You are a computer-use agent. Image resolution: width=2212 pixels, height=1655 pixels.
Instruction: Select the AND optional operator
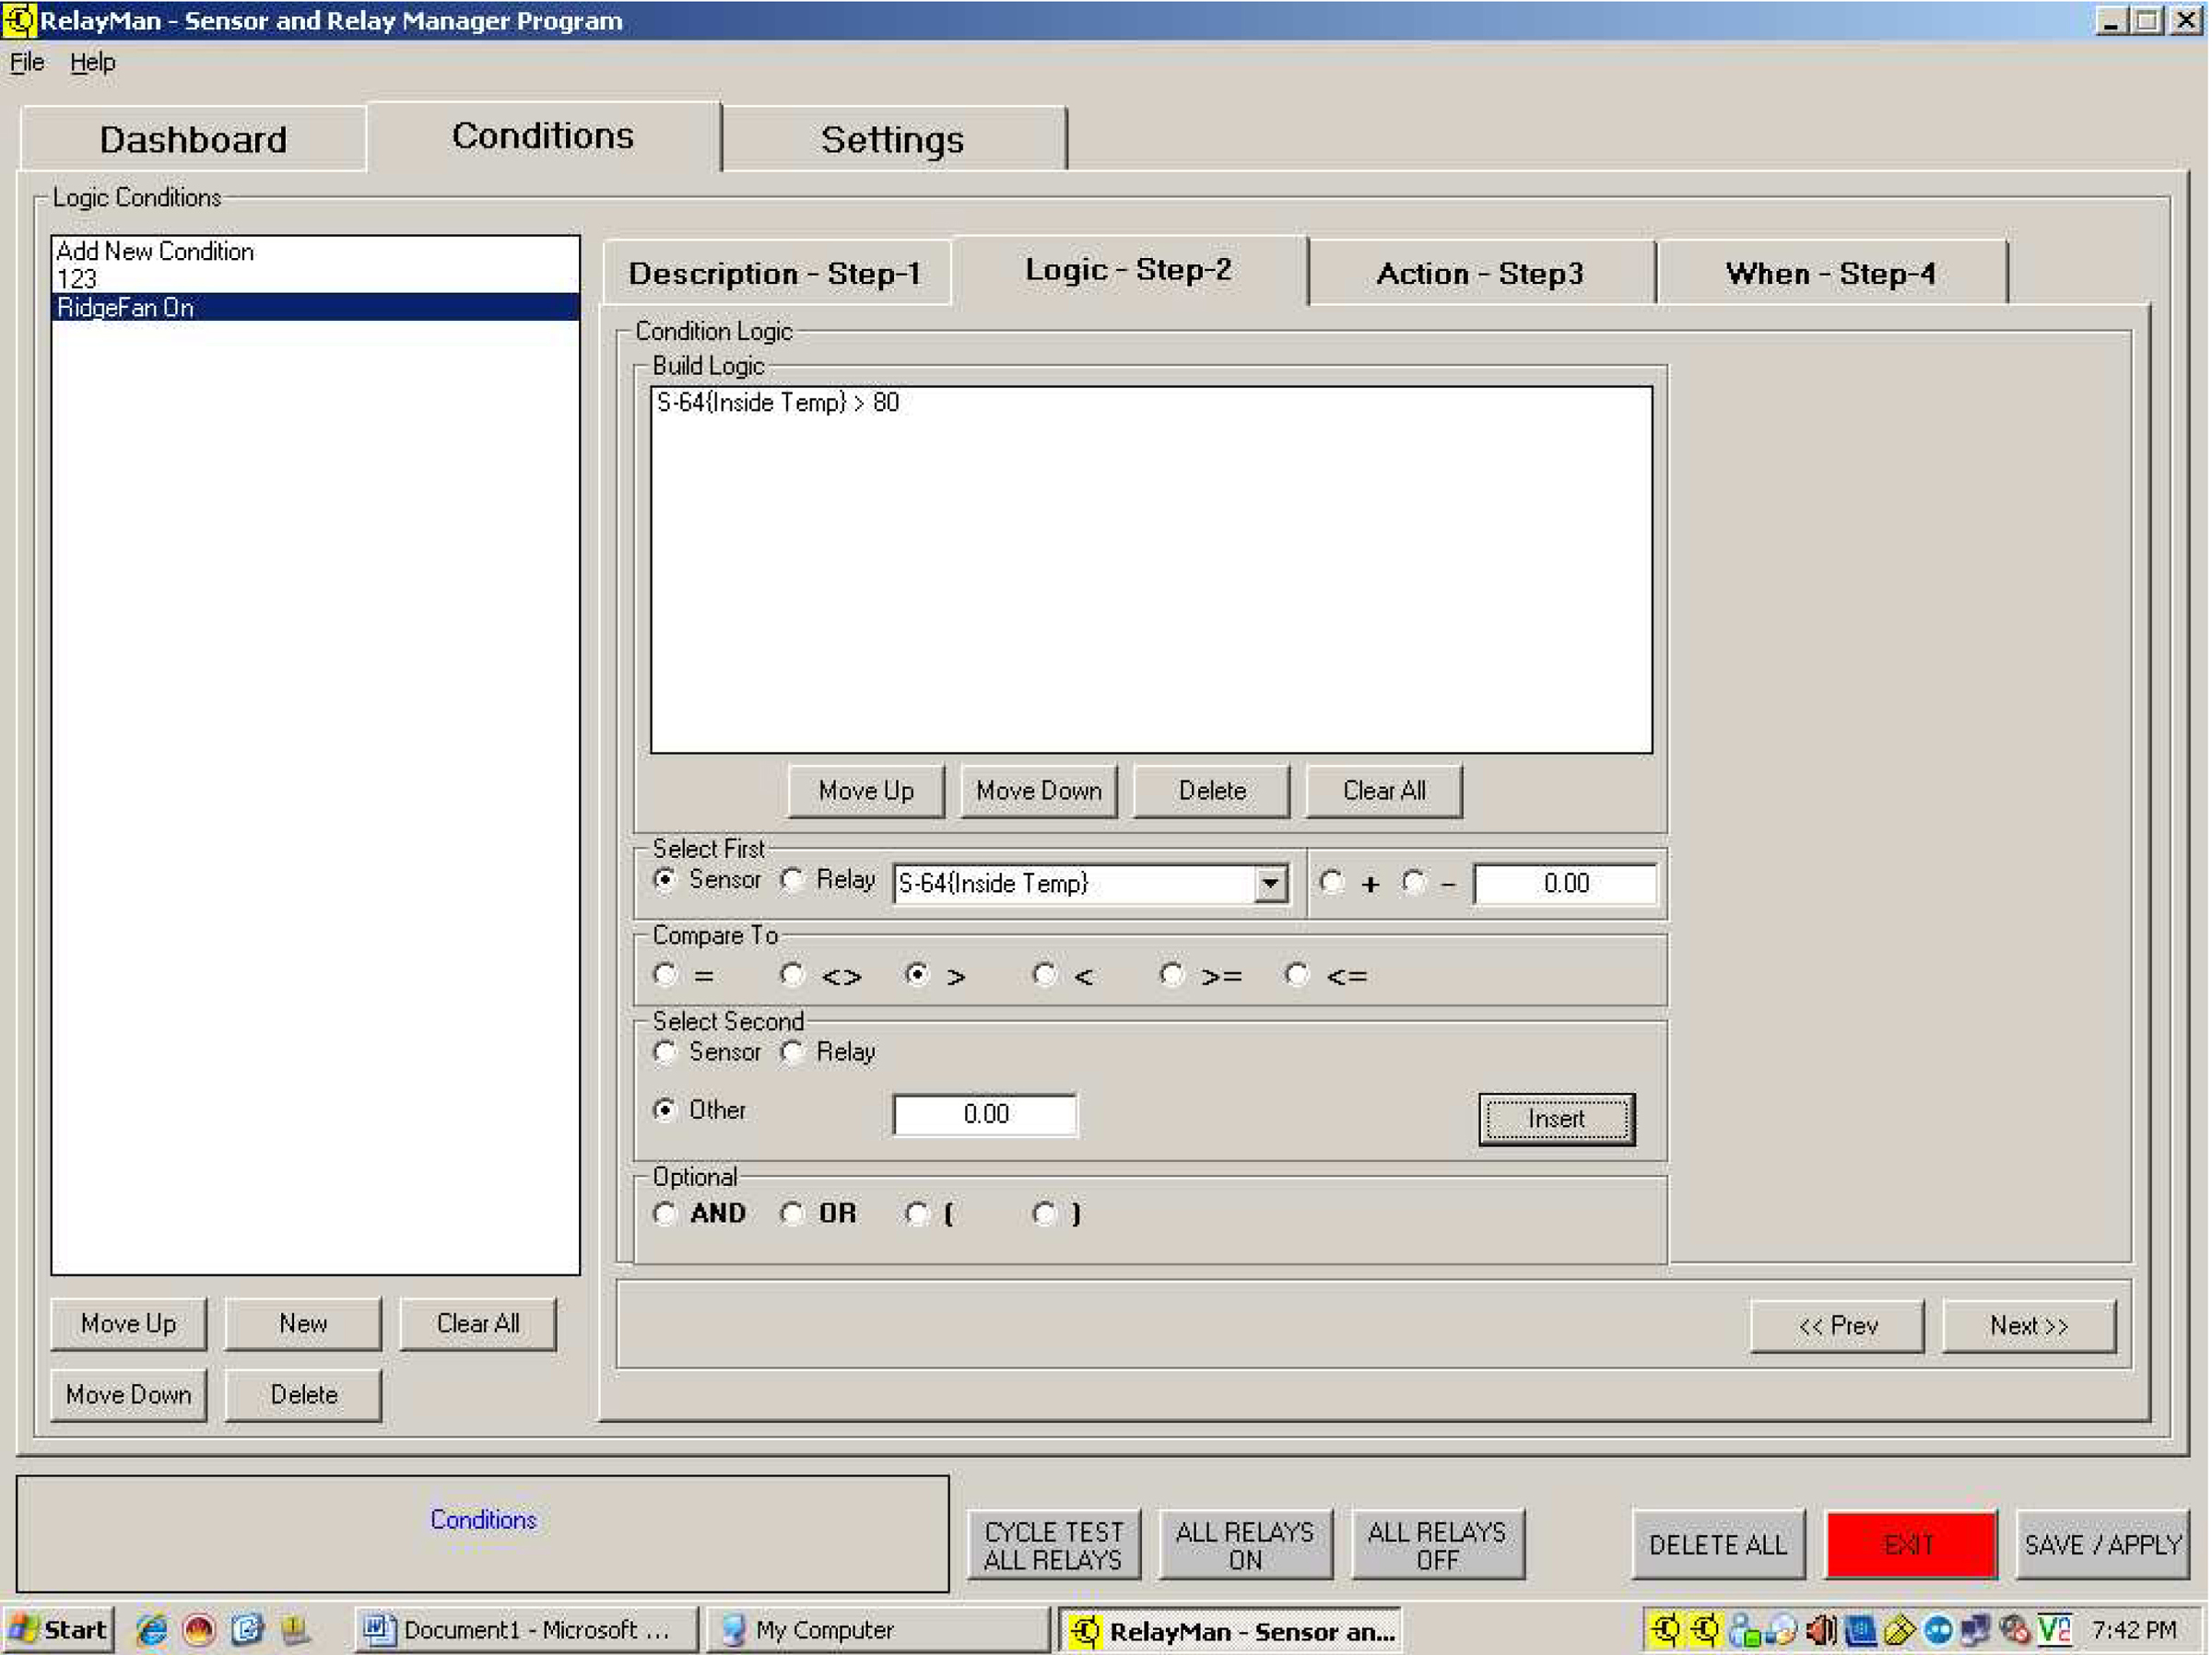tap(665, 1214)
